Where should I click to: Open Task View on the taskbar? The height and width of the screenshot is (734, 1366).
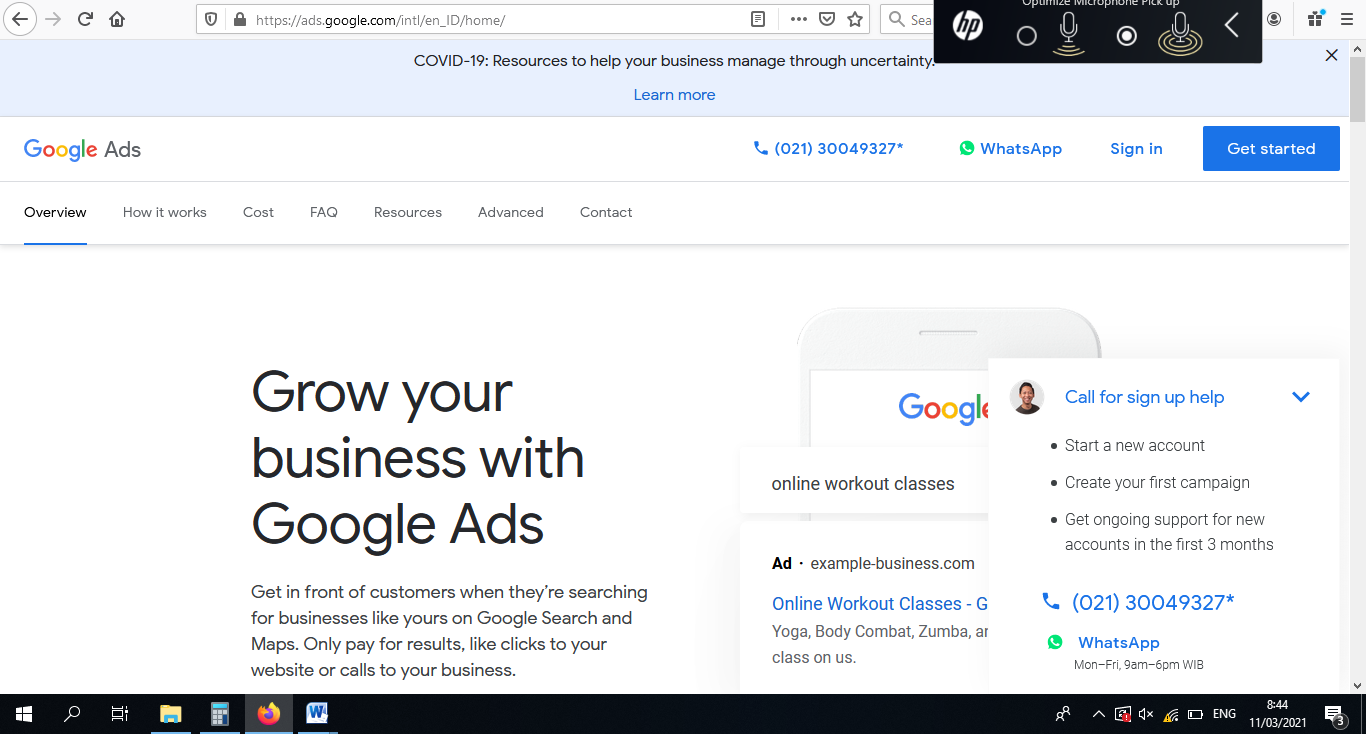(120, 714)
